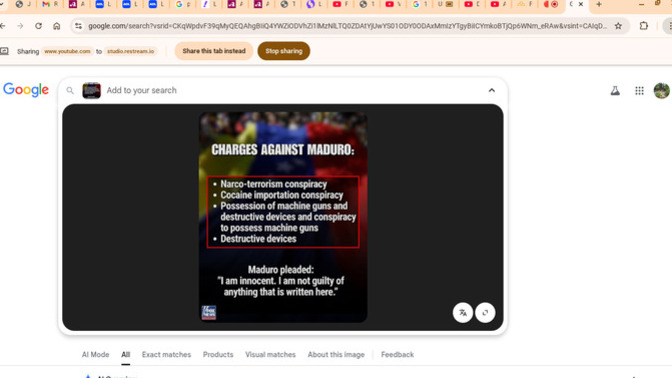Open the Extensions puzzle icon
The height and width of the screenshot is (378, 672).
pos(644,26)
